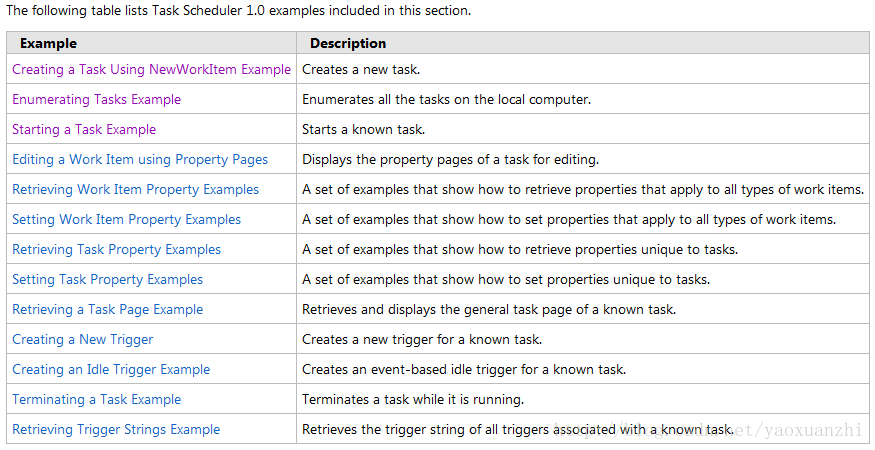The height and width of the screenshot is (450, 875).
Task: Click the intro sentence about Task Scheduler 1.0
Action: (x=238, y=10)
